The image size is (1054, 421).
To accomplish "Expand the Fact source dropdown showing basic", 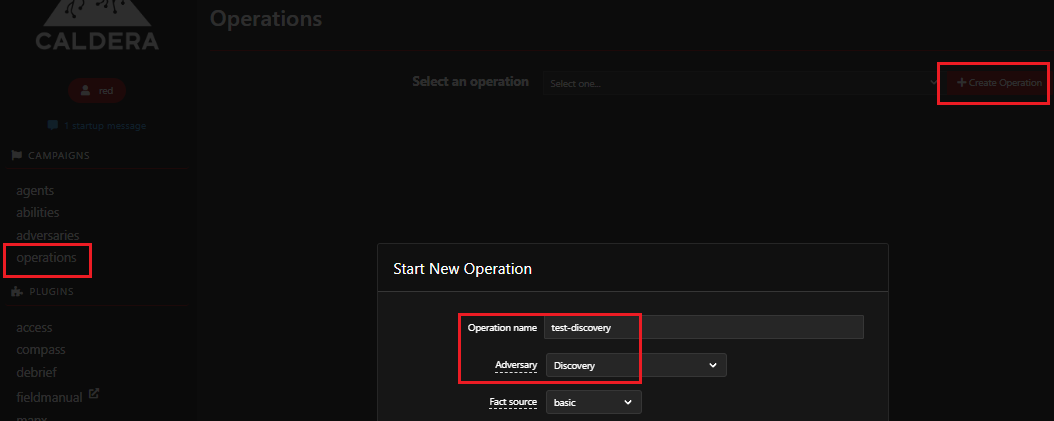I will 594,402.
